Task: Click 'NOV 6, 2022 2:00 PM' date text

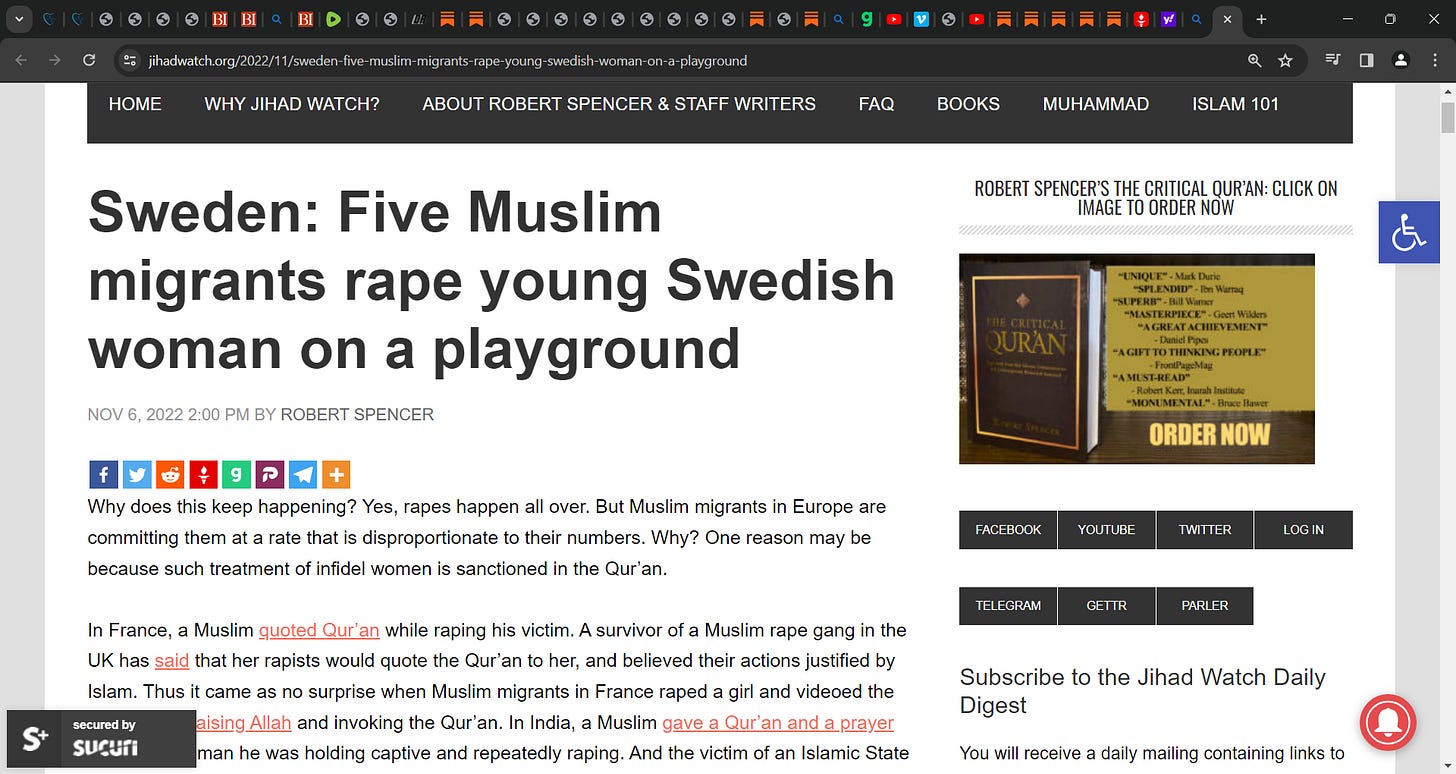Action: (168, 415)
